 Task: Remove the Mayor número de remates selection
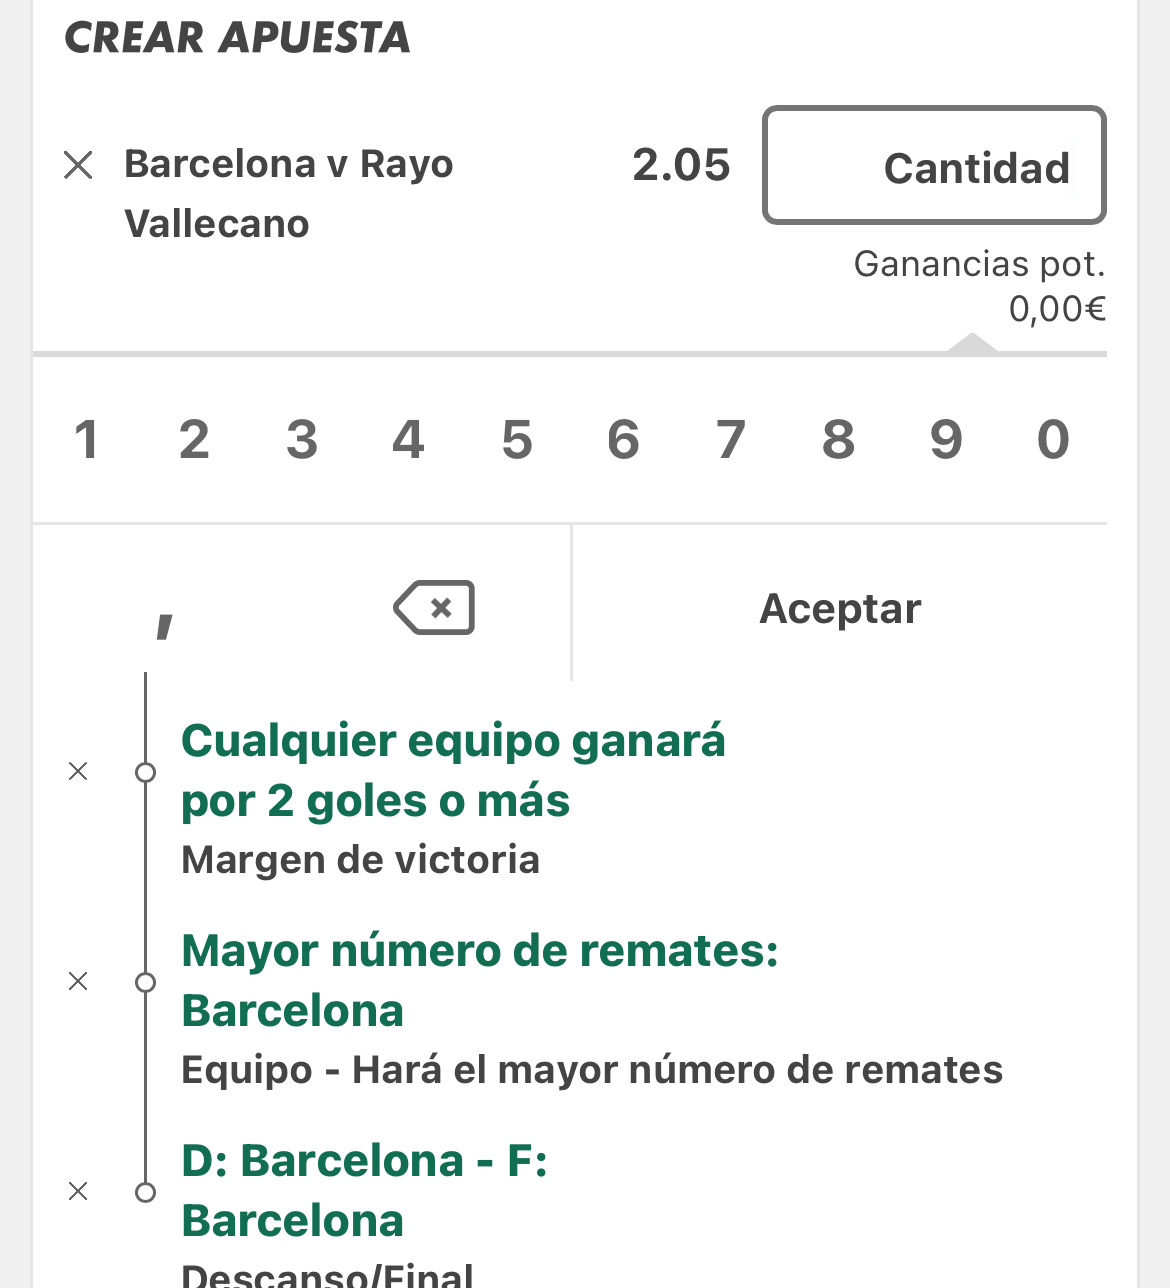coord(78,981)
